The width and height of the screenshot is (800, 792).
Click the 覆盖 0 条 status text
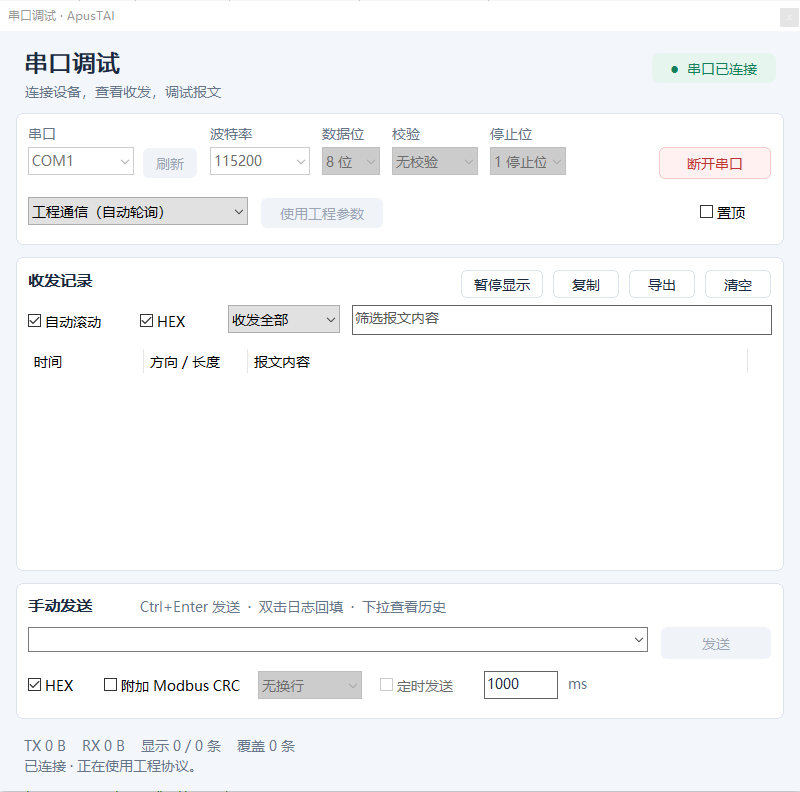click(266, 746)
